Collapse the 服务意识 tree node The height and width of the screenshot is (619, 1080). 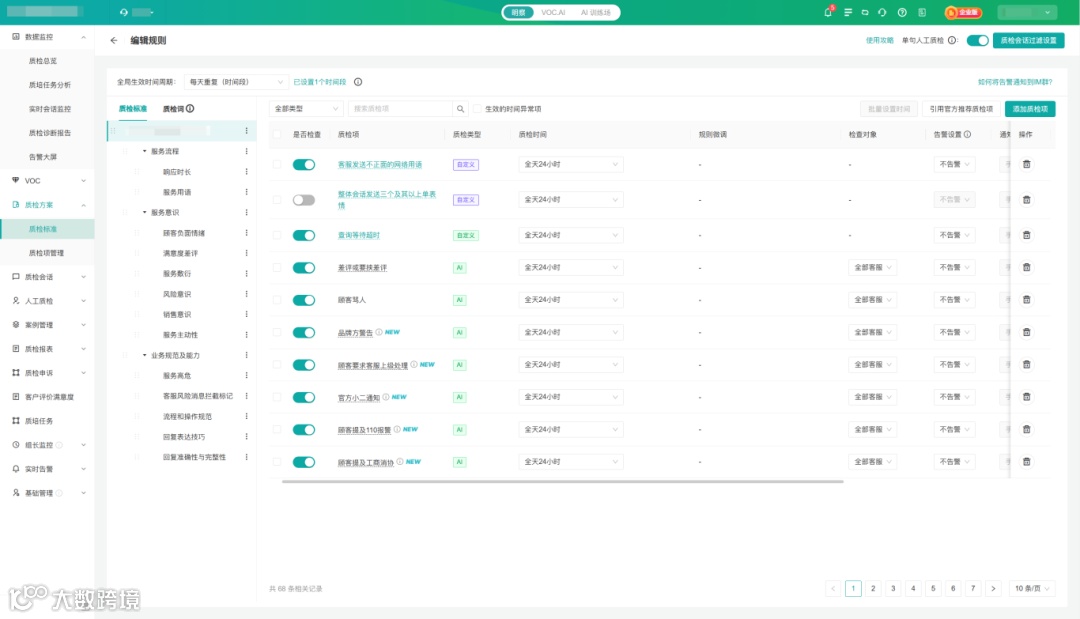[x=145, y=213]
